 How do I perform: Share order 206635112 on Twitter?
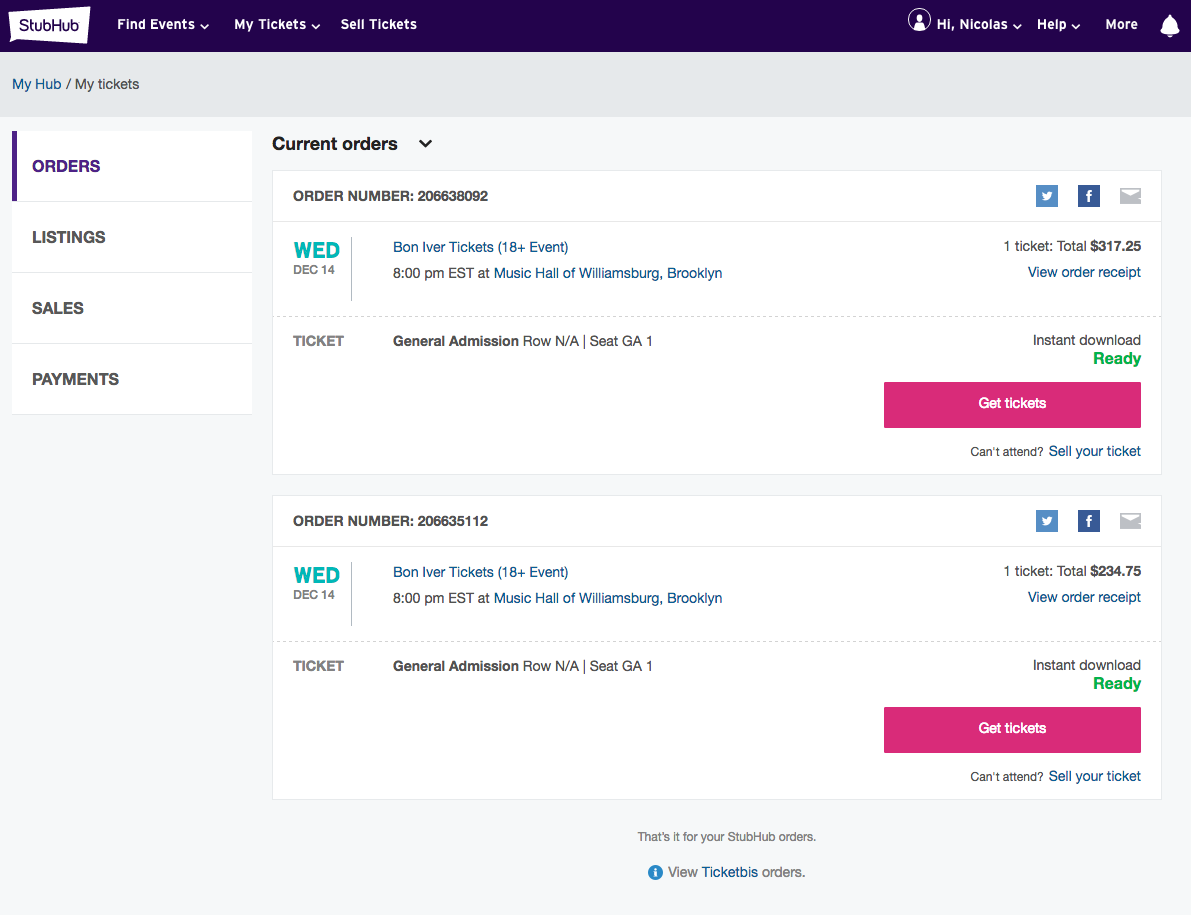point(1046,521)
